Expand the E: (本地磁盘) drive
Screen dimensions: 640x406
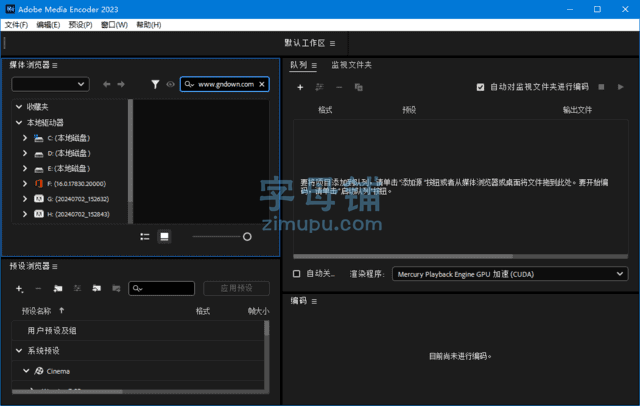click(25, 168)
